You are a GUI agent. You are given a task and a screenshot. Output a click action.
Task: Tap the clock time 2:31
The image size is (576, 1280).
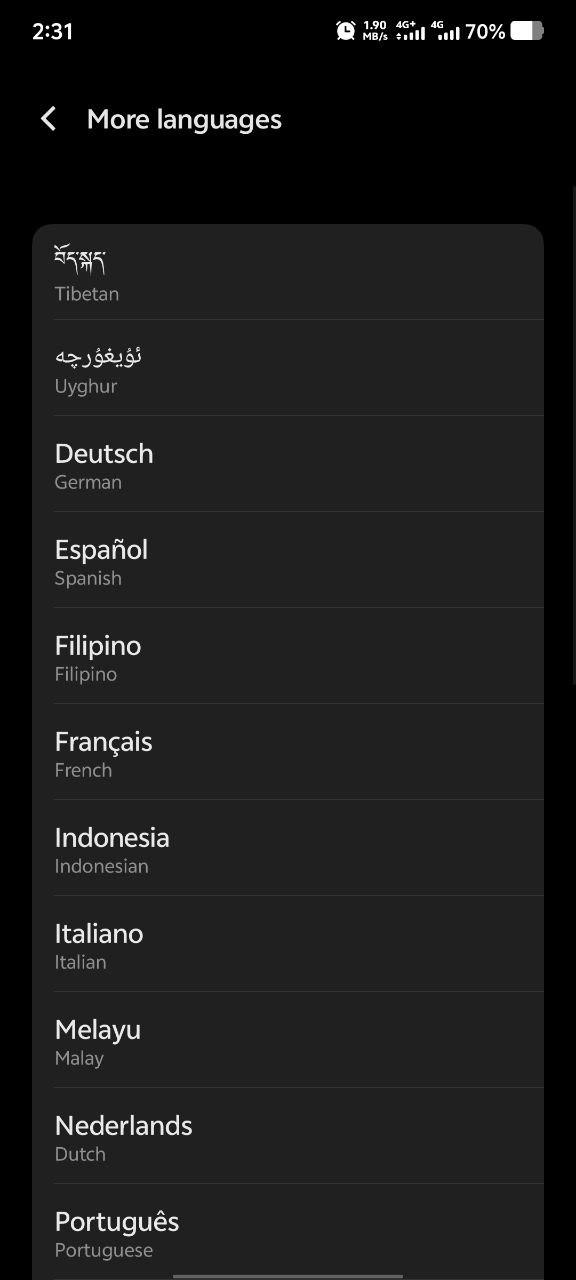pos(52,31)
